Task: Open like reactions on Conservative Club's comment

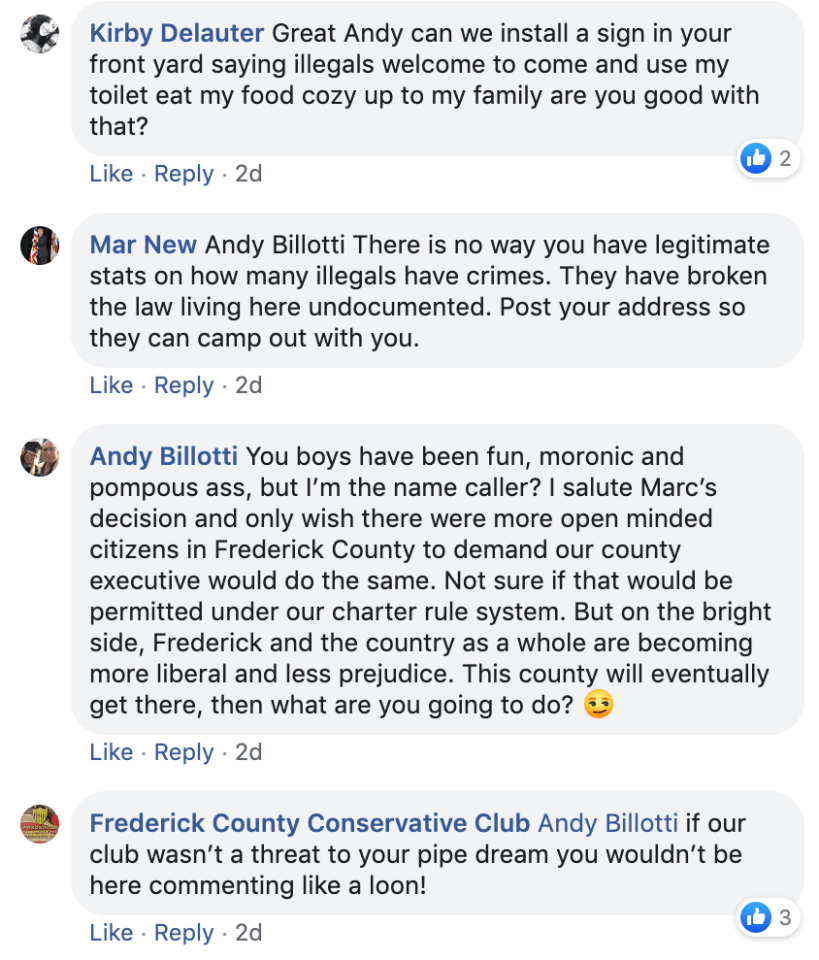Action: click(x=769, y=917)
